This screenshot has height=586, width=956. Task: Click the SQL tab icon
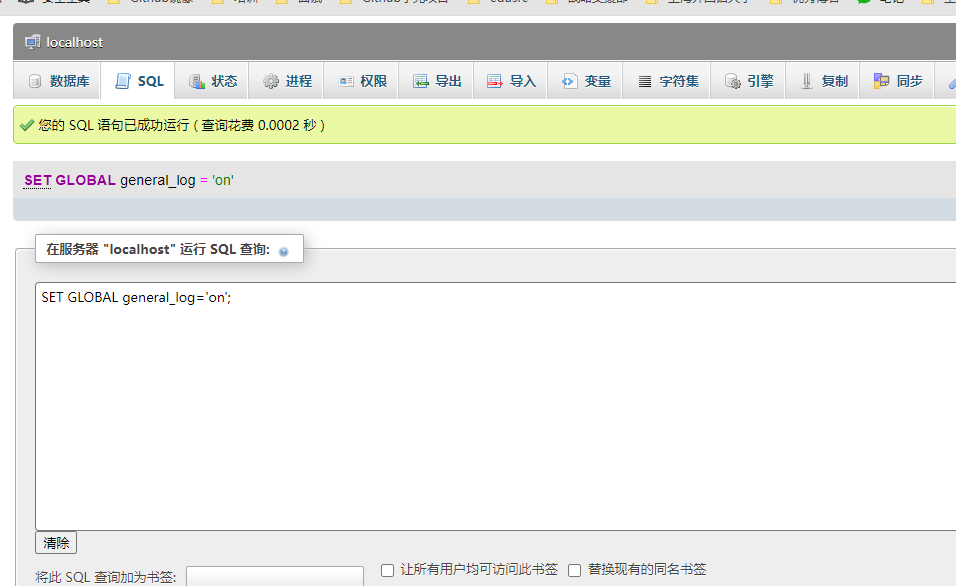coord(123,81)
